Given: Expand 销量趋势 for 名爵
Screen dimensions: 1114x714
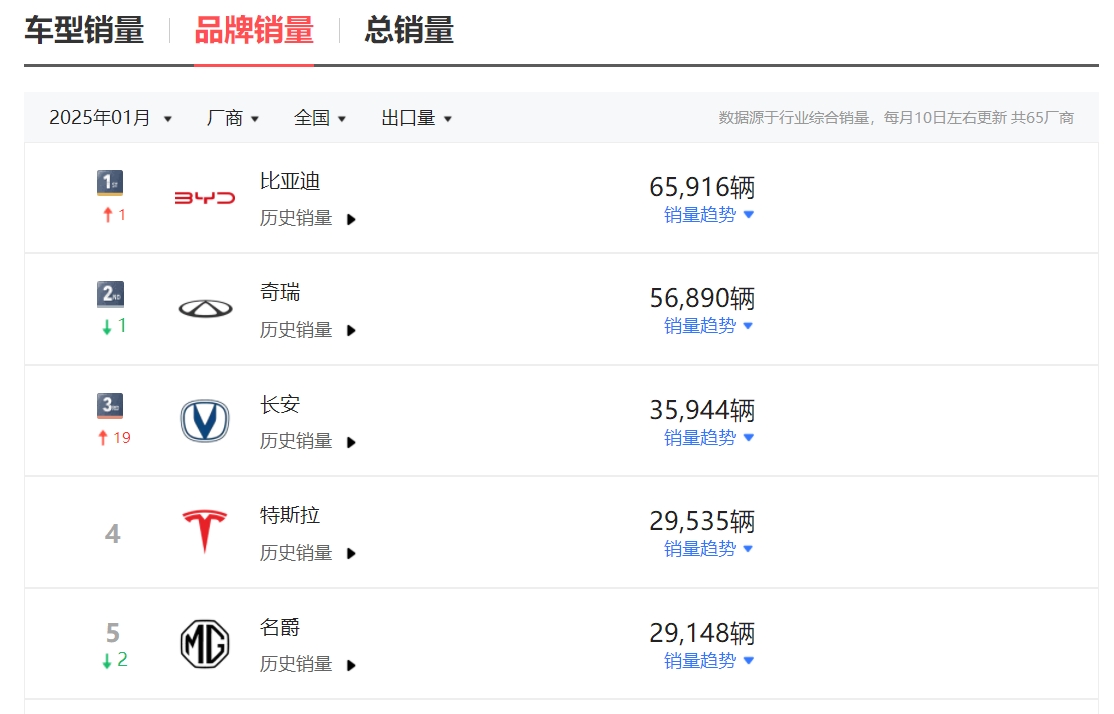Looking at the screenshot, I should pyautogui.click(x=708, y=661).
